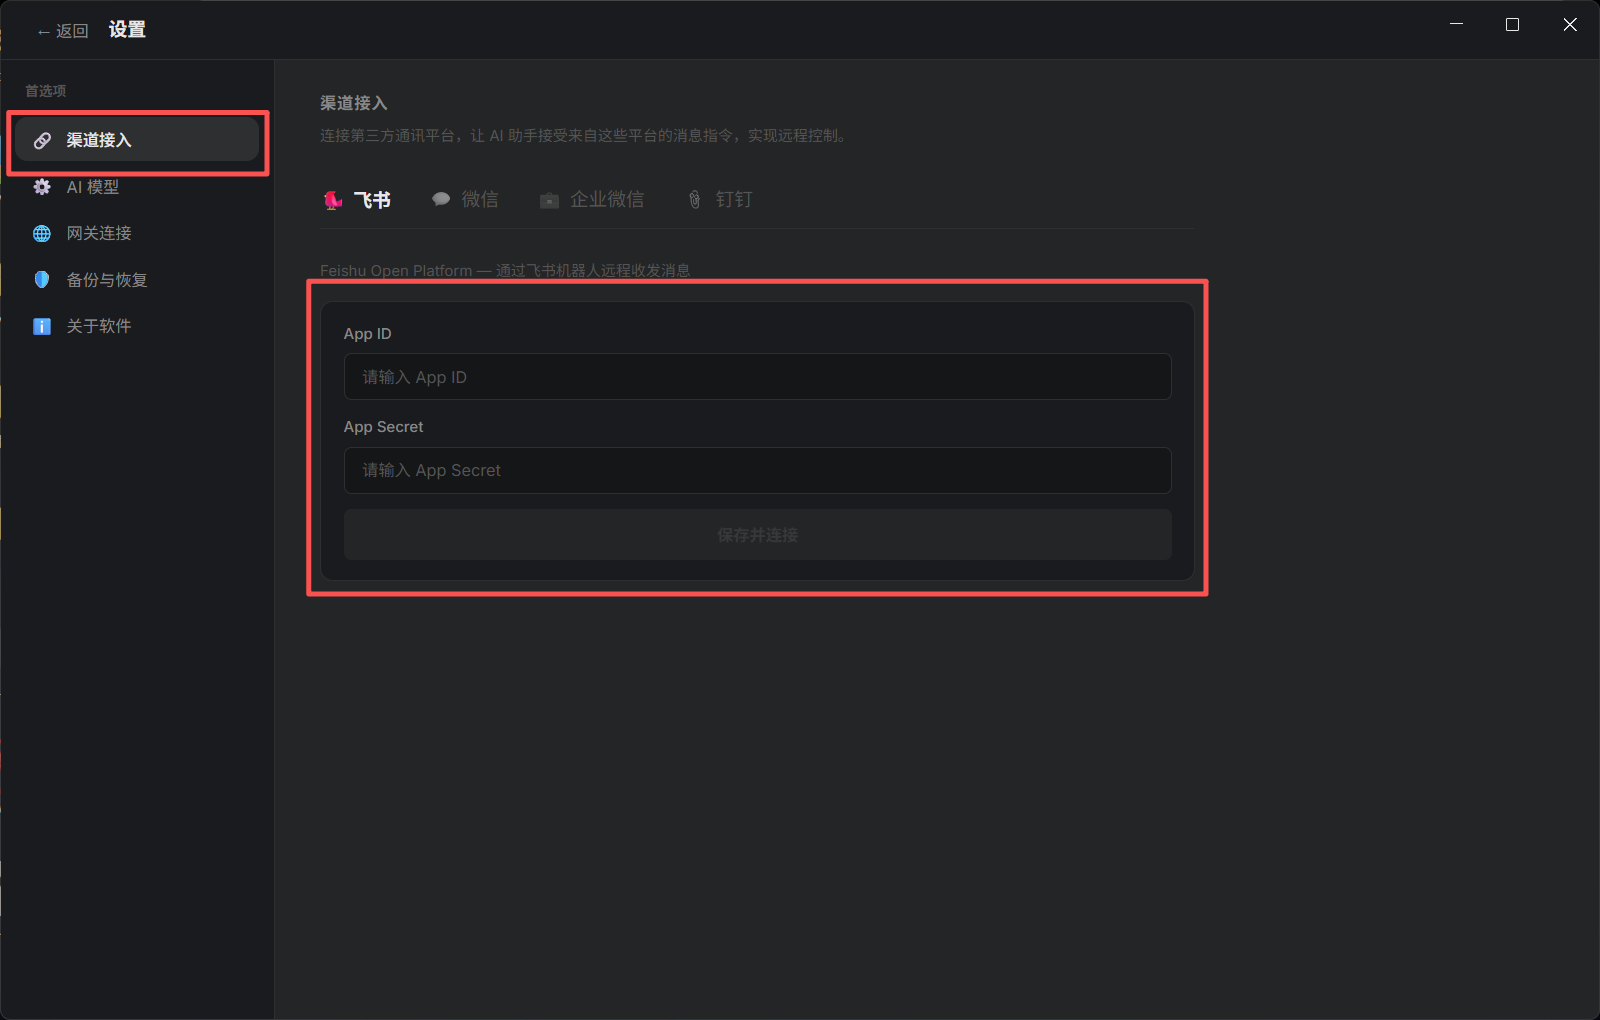This screenshot has width=1600, height=1020.
Task: Close the settings window
Action: (x=1570, y=24)
